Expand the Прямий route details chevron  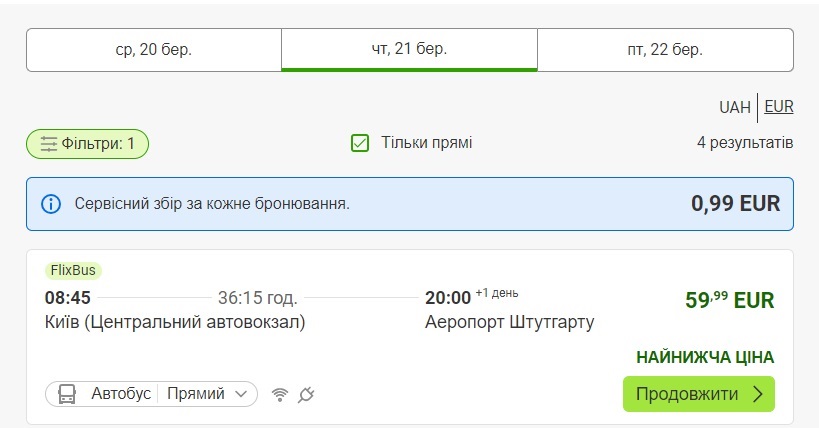tap(240, 394)
